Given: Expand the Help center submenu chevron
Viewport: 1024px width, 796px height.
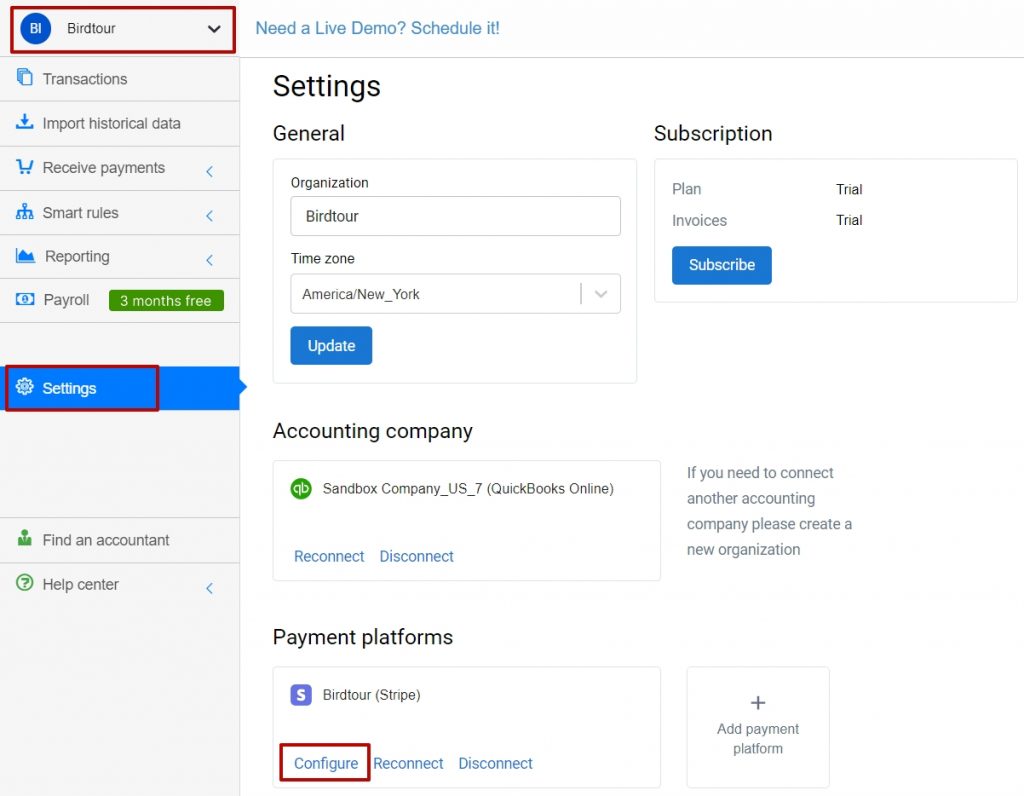Looking at the screenshot, I should coord(210,588).
